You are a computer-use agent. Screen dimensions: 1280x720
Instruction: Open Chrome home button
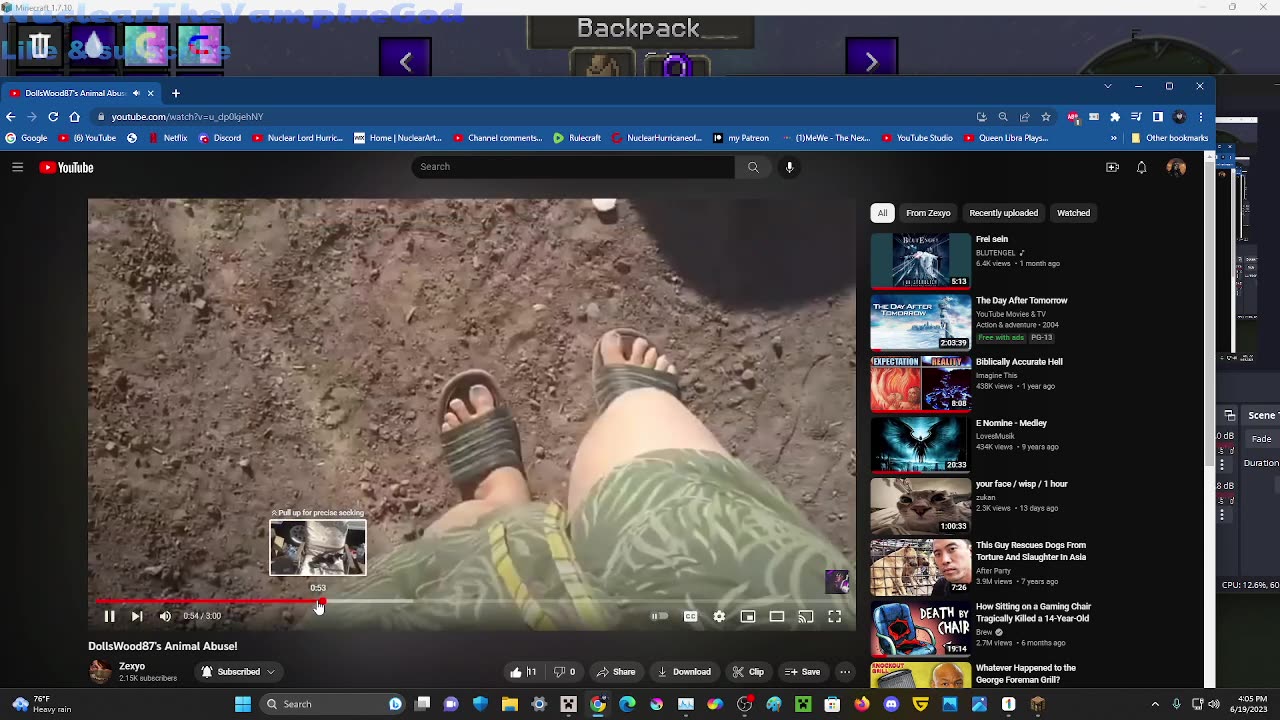(74, 117)
